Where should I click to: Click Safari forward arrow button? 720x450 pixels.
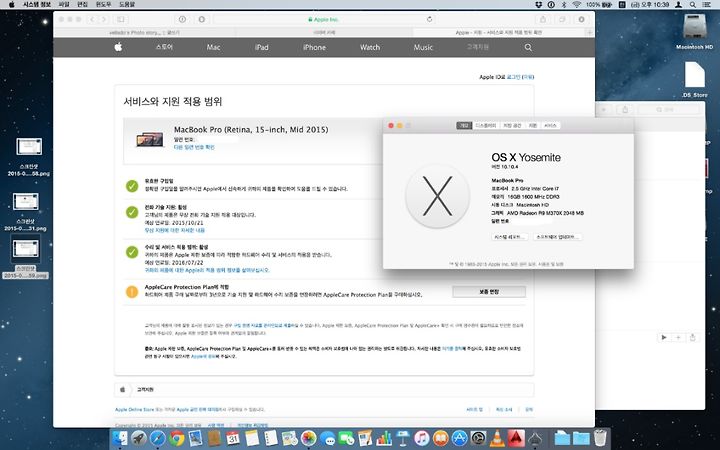[104, 19]
